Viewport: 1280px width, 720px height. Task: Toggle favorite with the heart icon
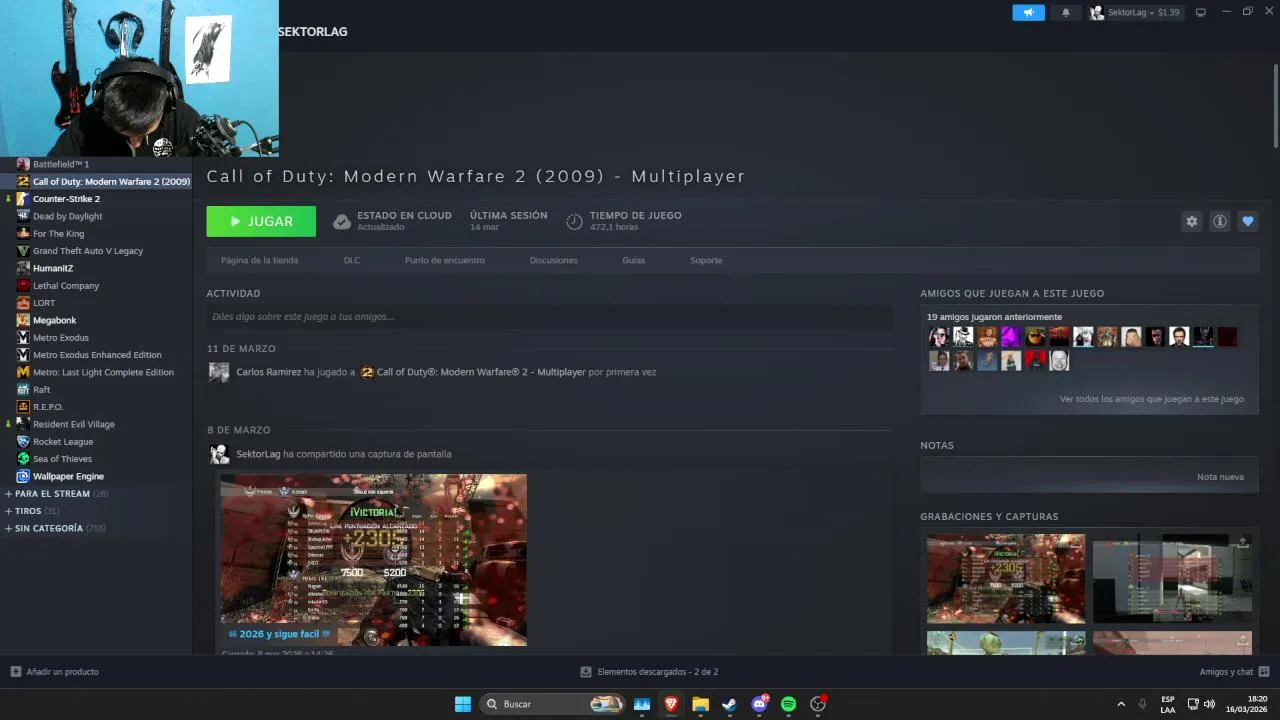point(1247,221)
